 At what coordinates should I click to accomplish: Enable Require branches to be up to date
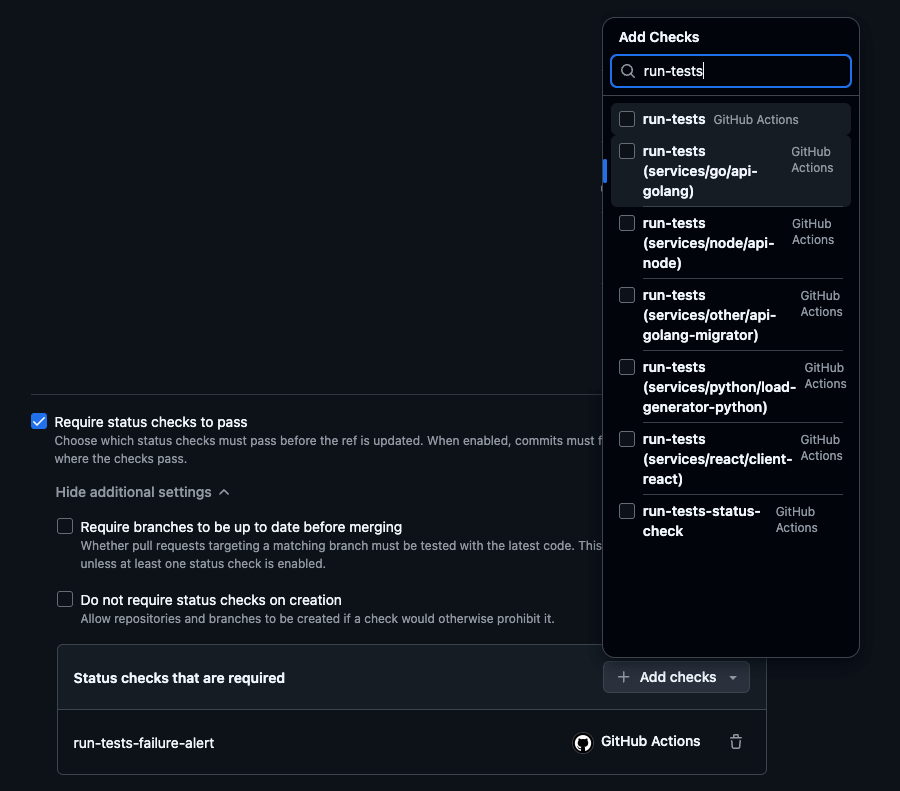coord(65,526)
